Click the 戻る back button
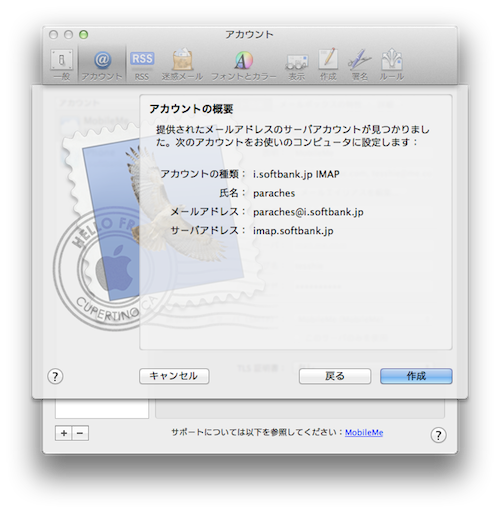The width and height of the screenshot is (500, 513). 335,376
